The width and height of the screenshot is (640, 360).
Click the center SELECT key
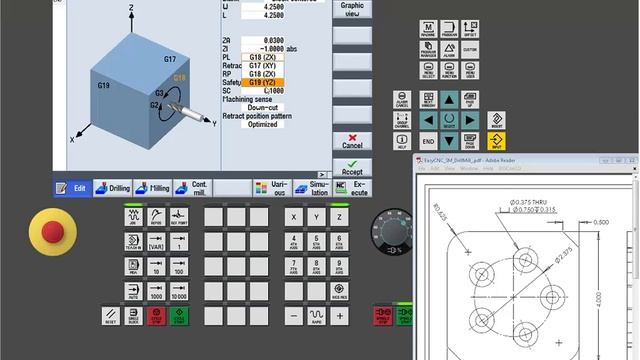[x=449, y=120]
